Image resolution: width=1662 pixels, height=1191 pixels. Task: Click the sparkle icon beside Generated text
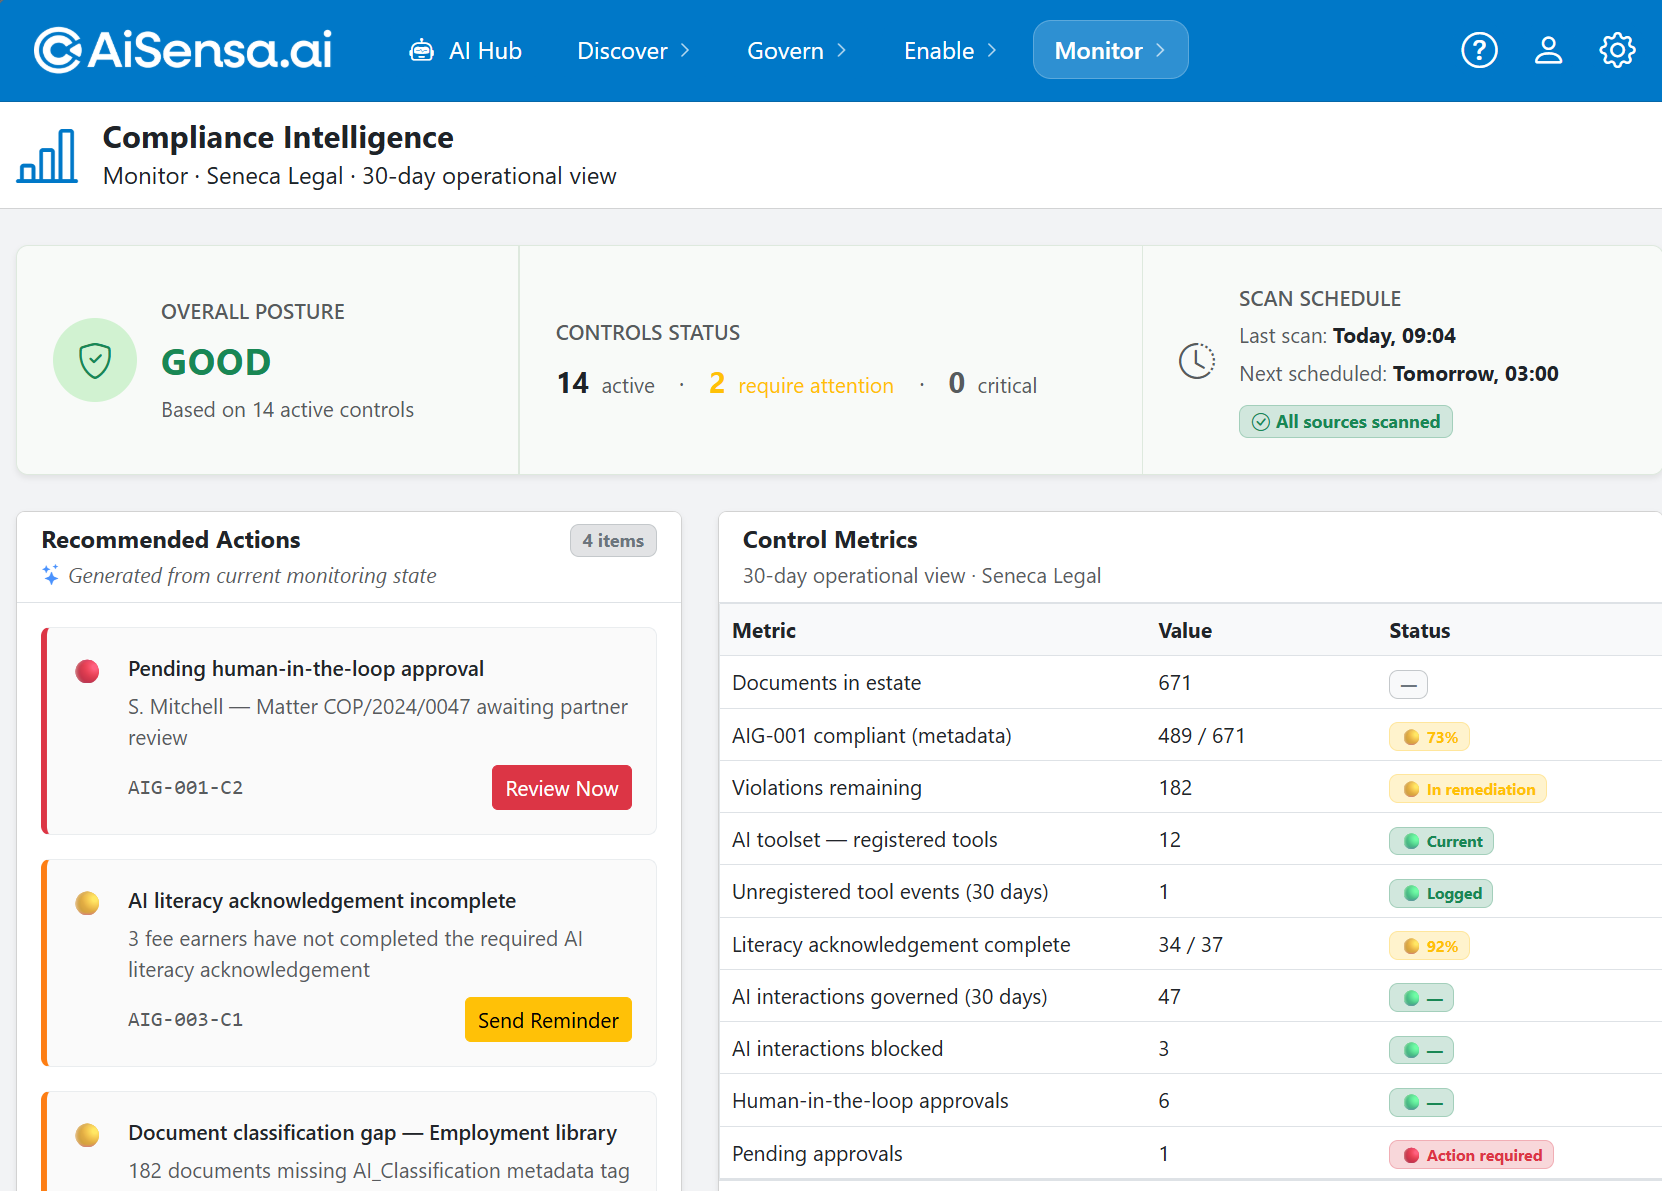pos(51,575)
